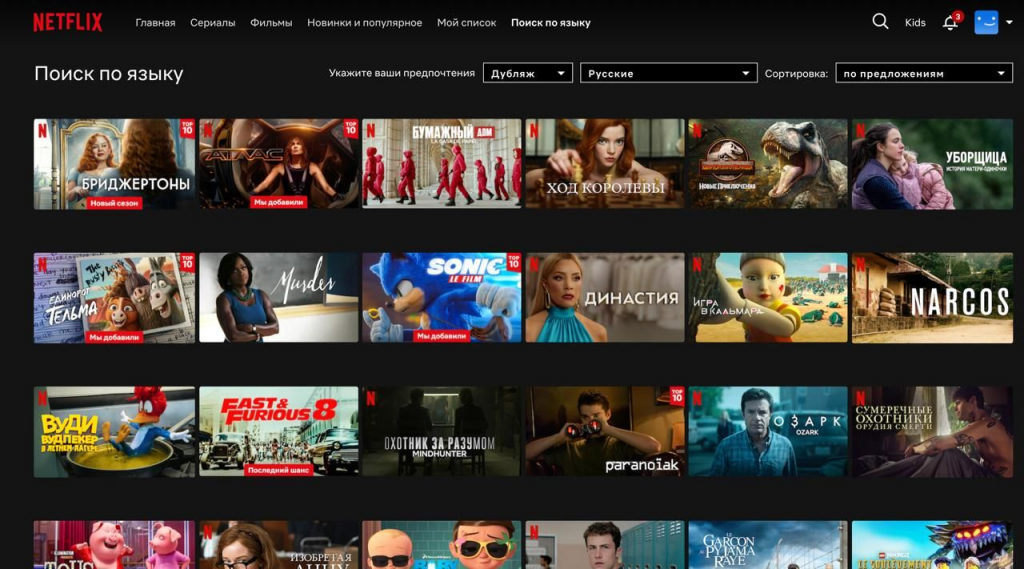Select the Sonic le film thumbnail
1024x569 pixels.
pos(441,297)
